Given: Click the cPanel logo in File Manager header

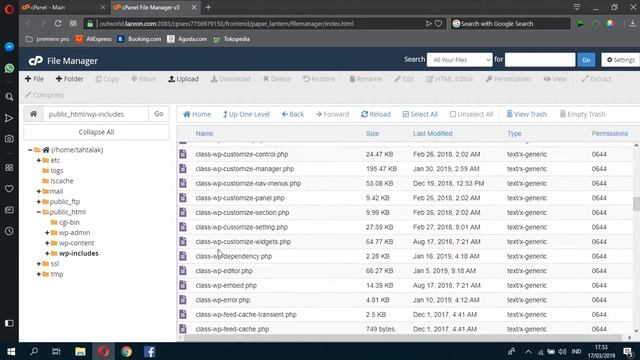Looking at the screenshot, I should tap(36, 61).
